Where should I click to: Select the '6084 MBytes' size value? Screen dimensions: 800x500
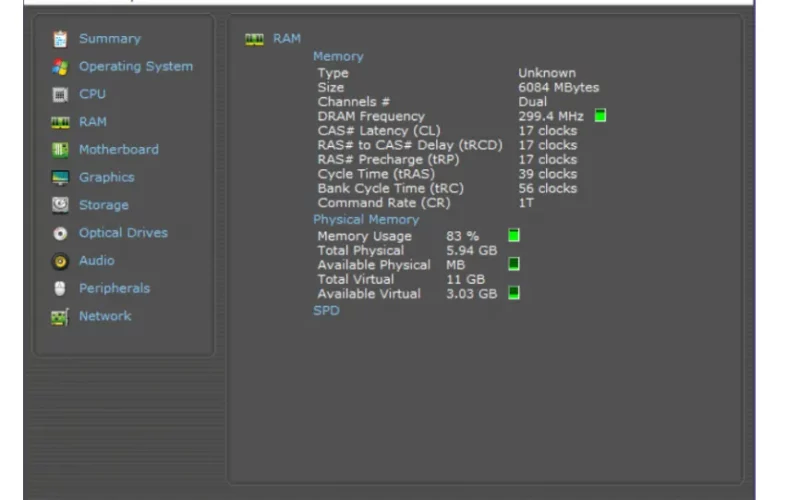pos(559,88)
